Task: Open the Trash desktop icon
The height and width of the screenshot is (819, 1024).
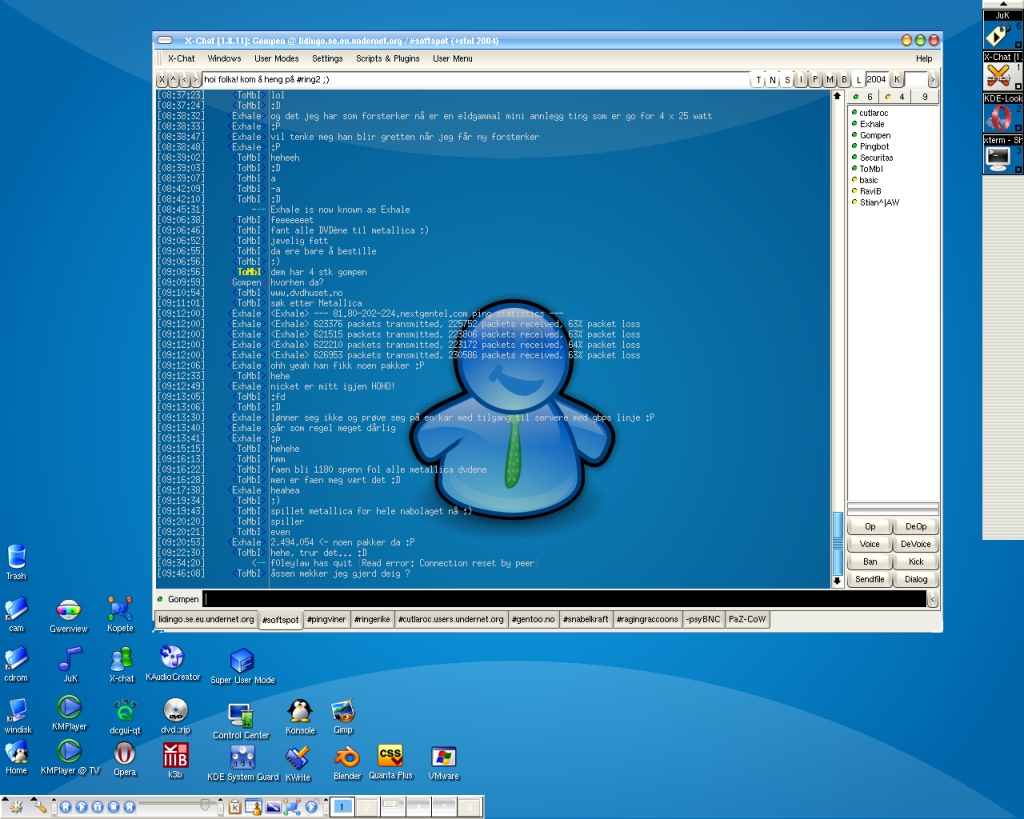Action: coord(16,561)
